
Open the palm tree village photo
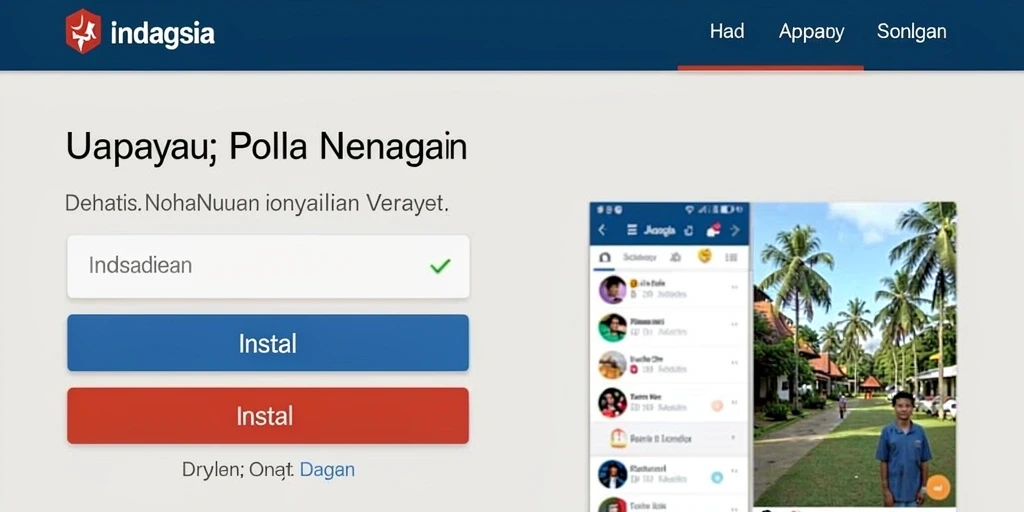pyautogui.click(x=855, y=353)
